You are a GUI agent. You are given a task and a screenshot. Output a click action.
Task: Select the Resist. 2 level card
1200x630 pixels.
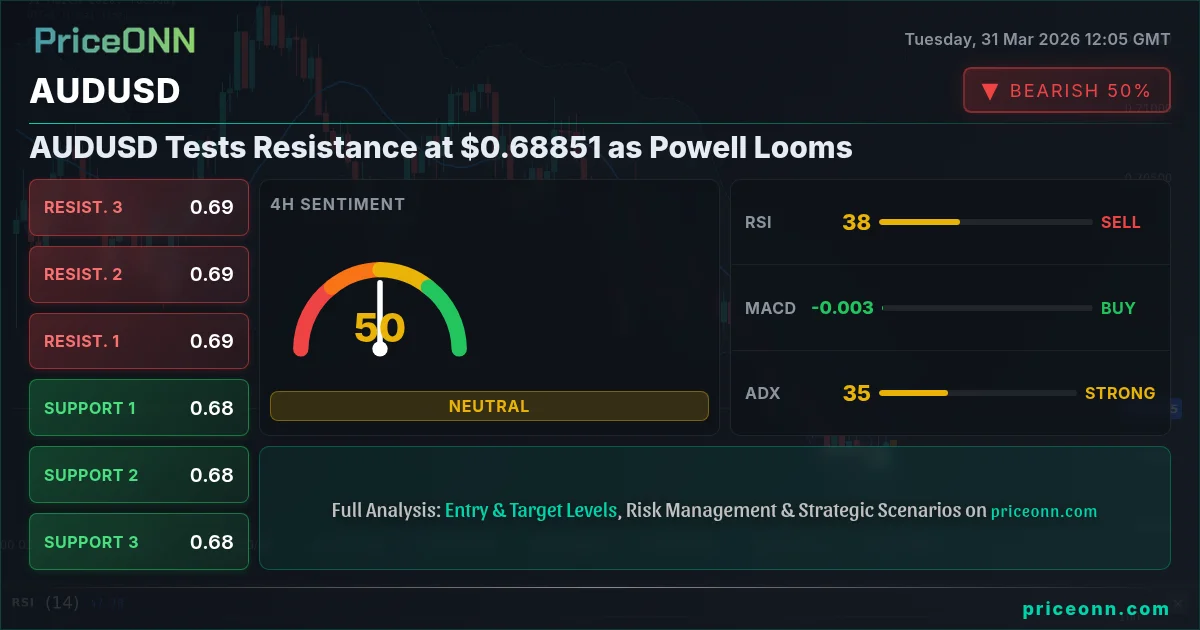pos(139,274)
